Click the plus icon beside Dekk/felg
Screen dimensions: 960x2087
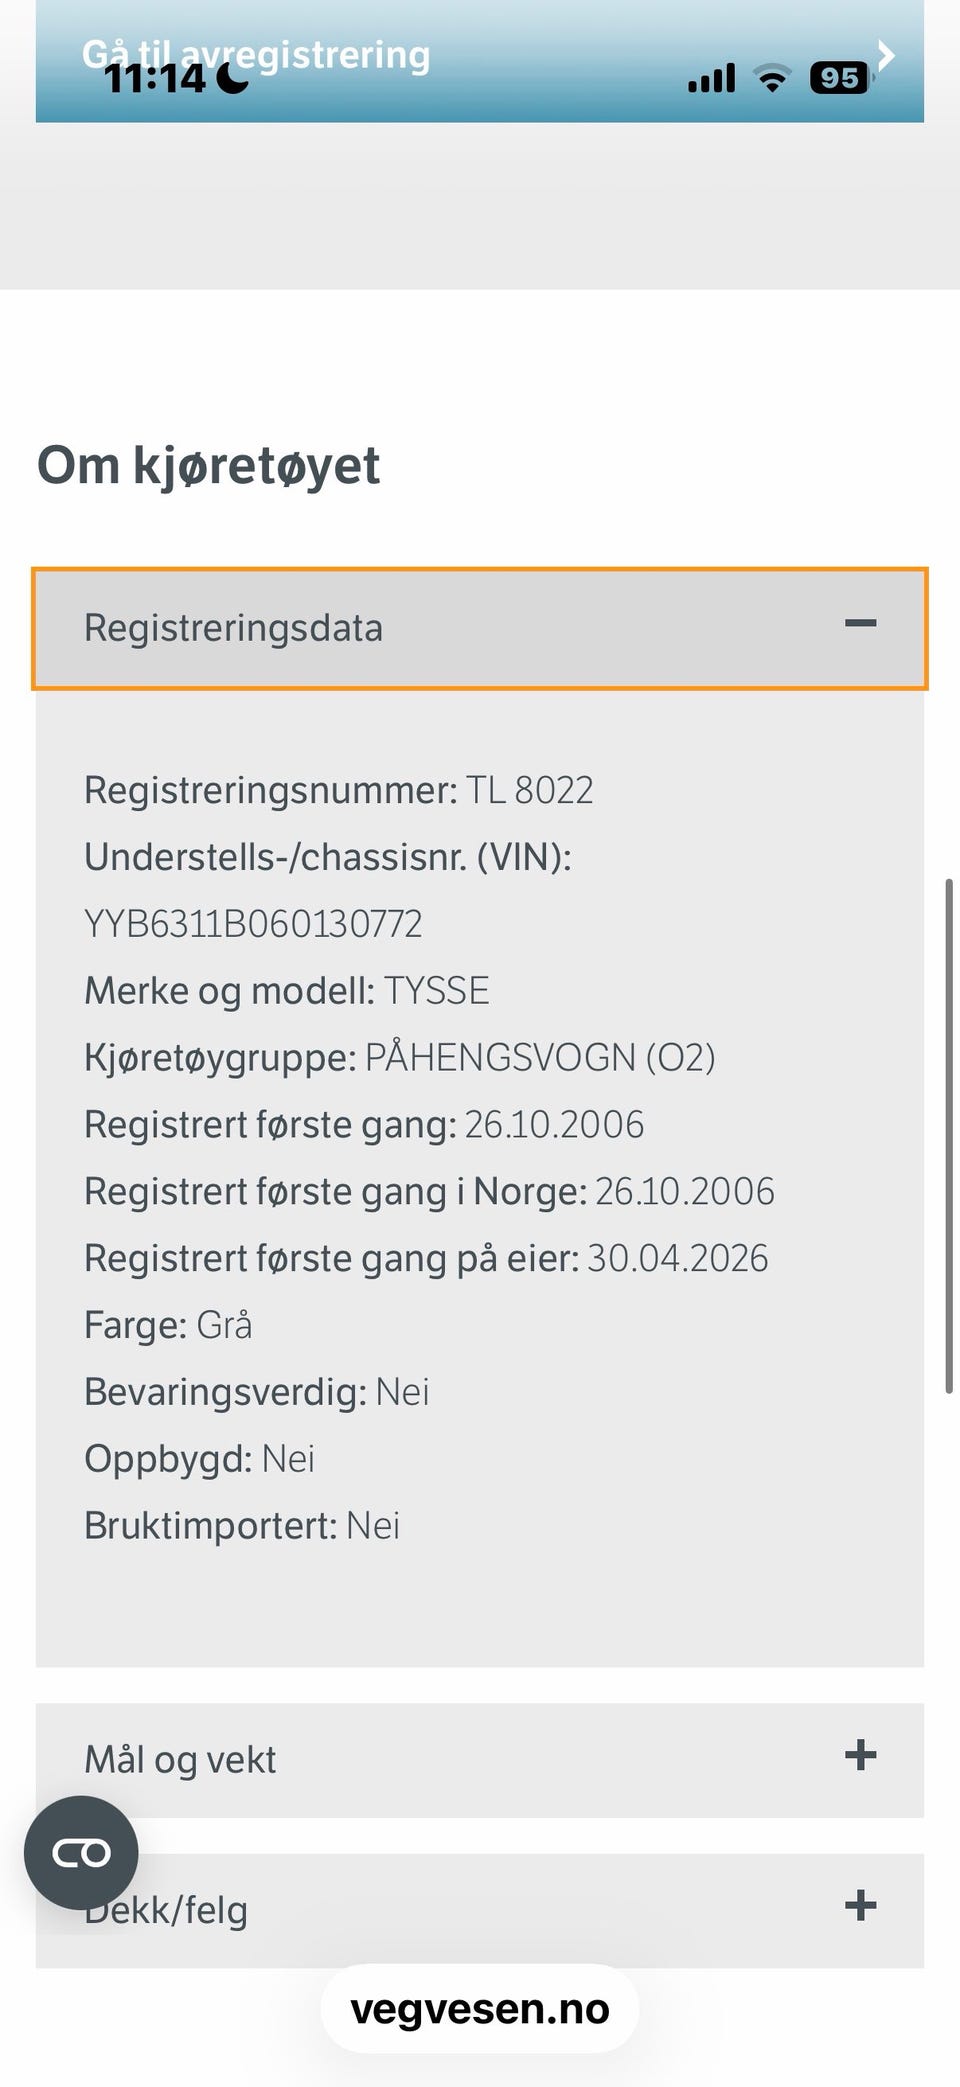point(860,1905)
